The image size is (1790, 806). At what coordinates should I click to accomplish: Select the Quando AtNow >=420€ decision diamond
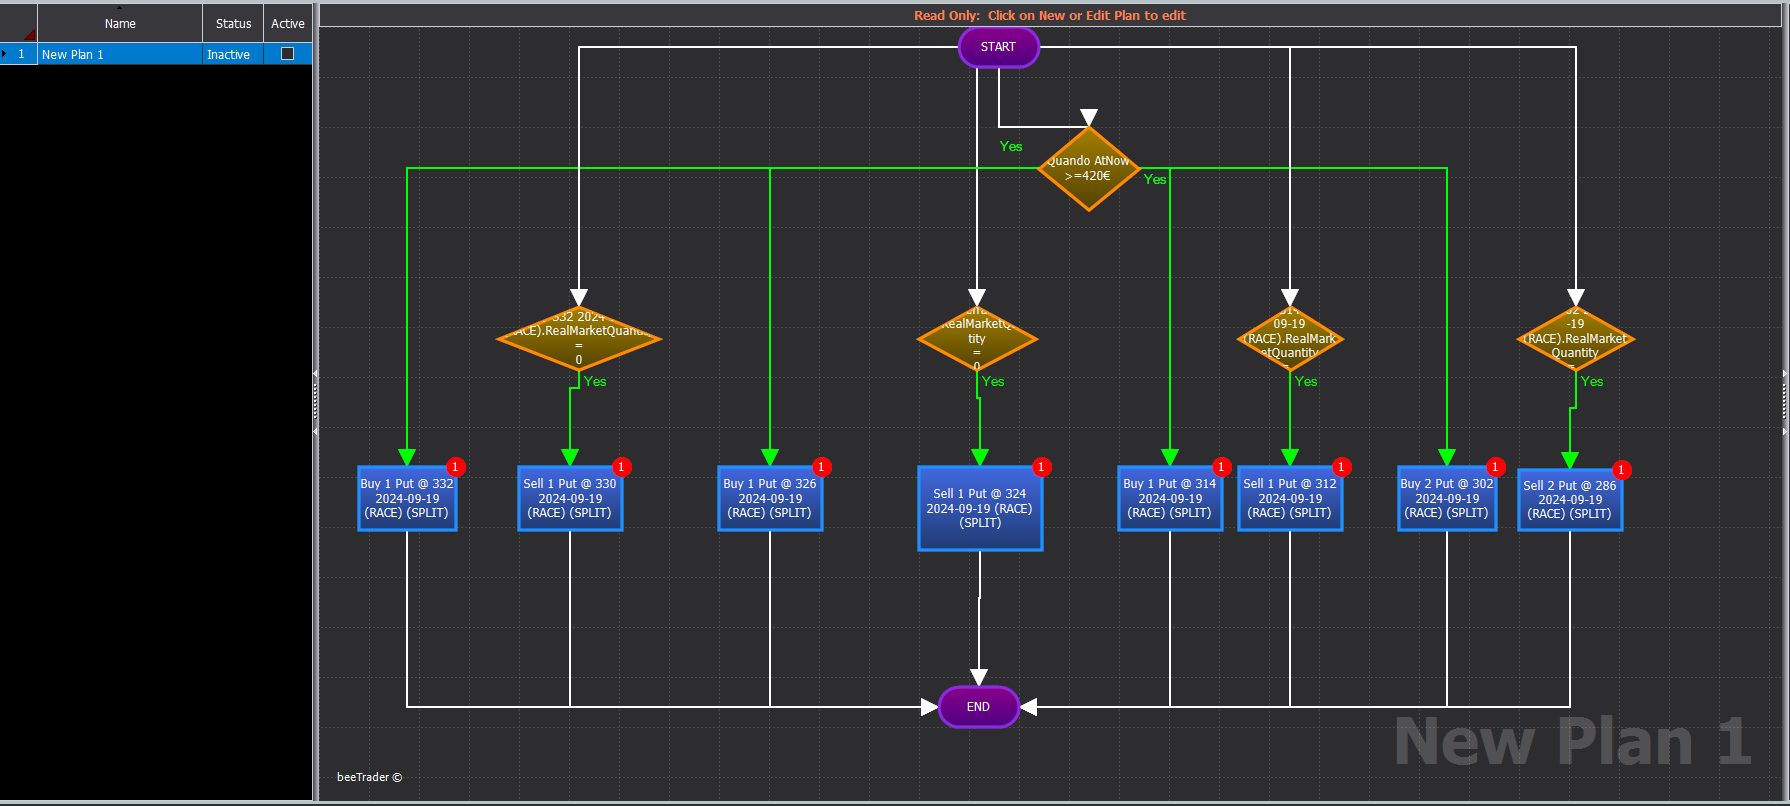[x=1088, y=168]
